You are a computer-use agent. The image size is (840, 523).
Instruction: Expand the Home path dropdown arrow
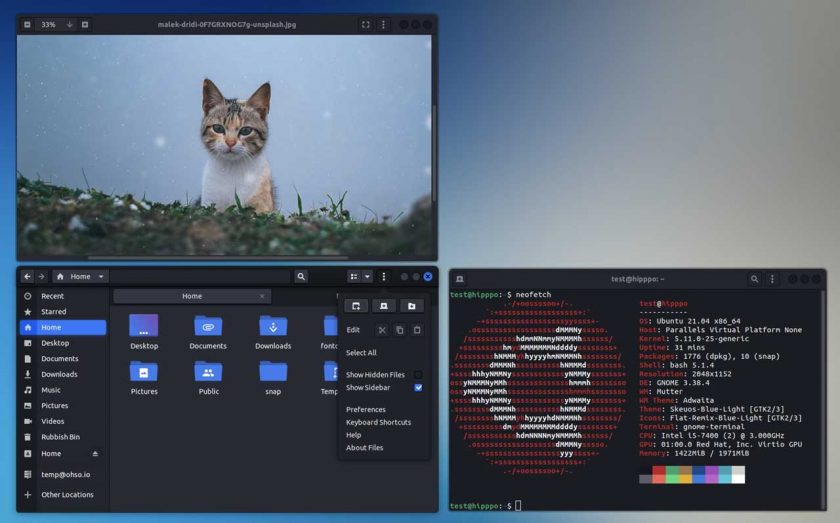click(101, 277)
